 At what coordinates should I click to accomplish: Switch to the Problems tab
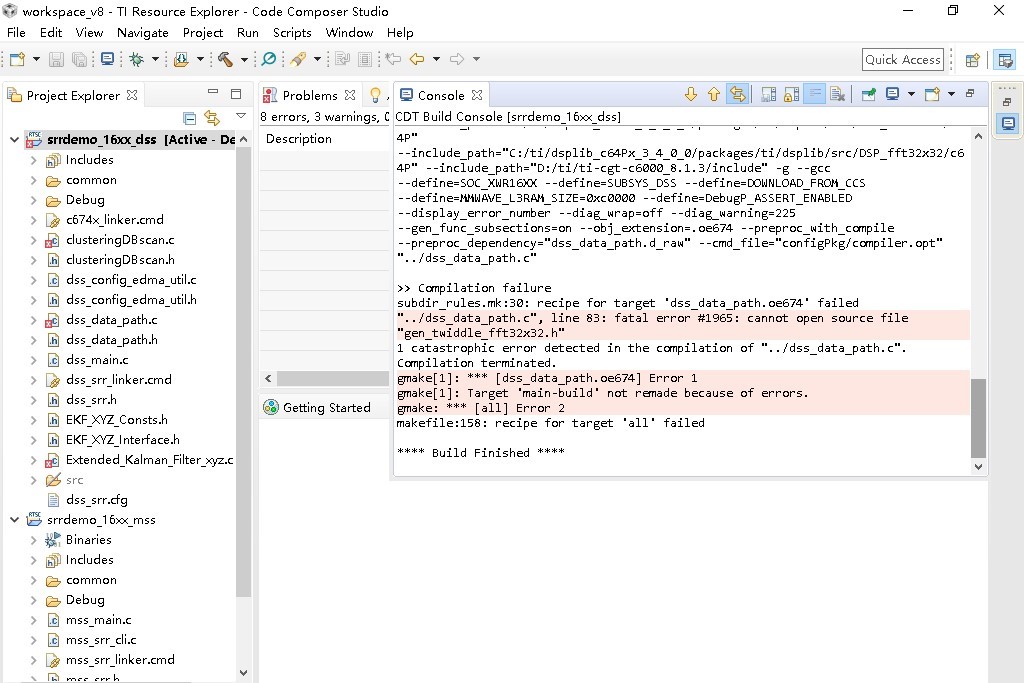tap(310, 95)
